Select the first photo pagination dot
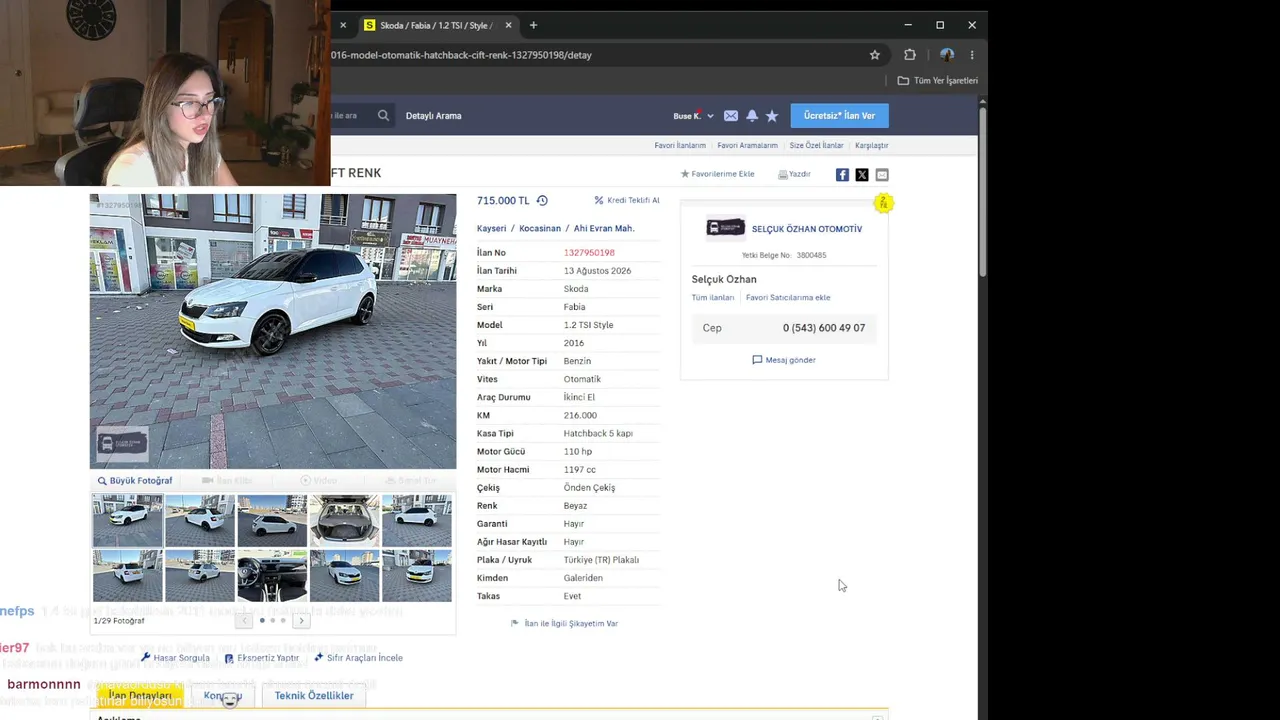The width and height of the screenshot is (1280, 720). click(x=262, y=621)
